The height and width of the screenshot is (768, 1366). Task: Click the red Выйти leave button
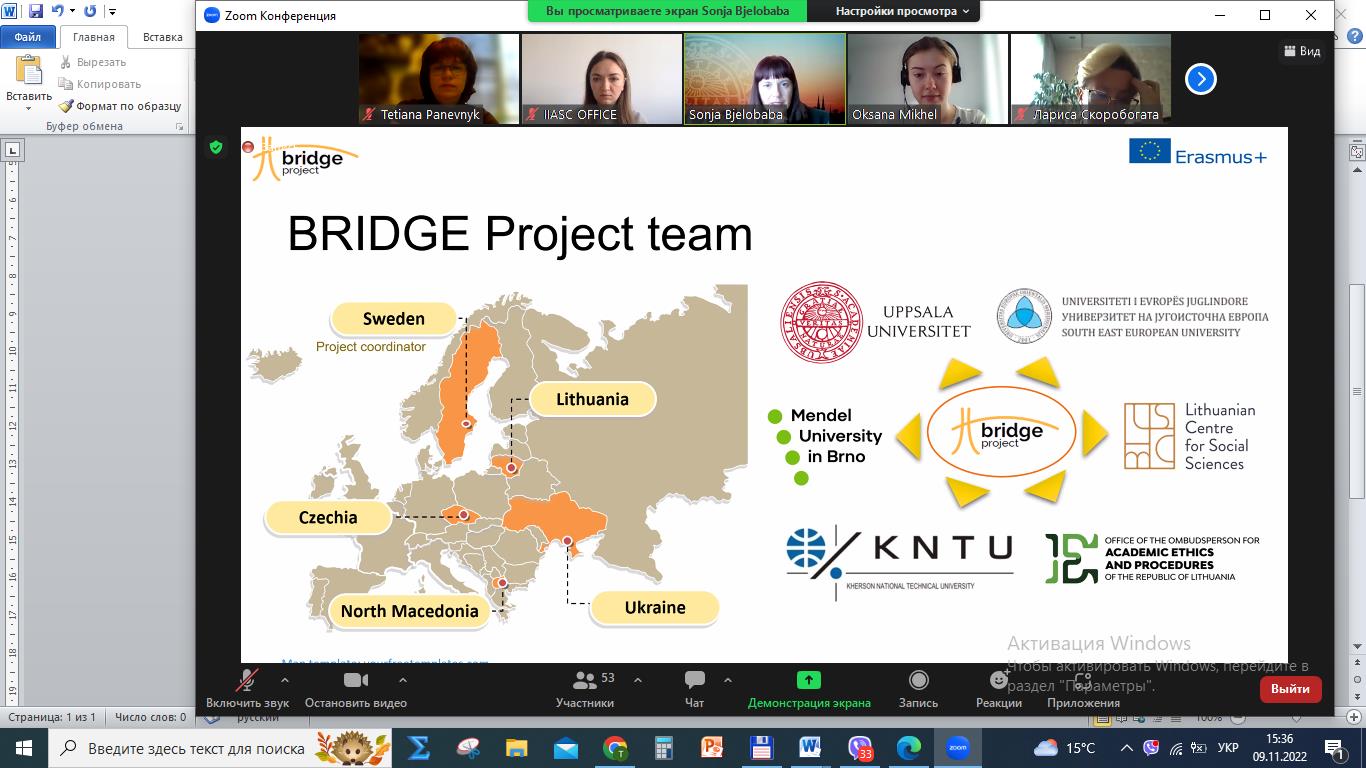[1291, 689]
